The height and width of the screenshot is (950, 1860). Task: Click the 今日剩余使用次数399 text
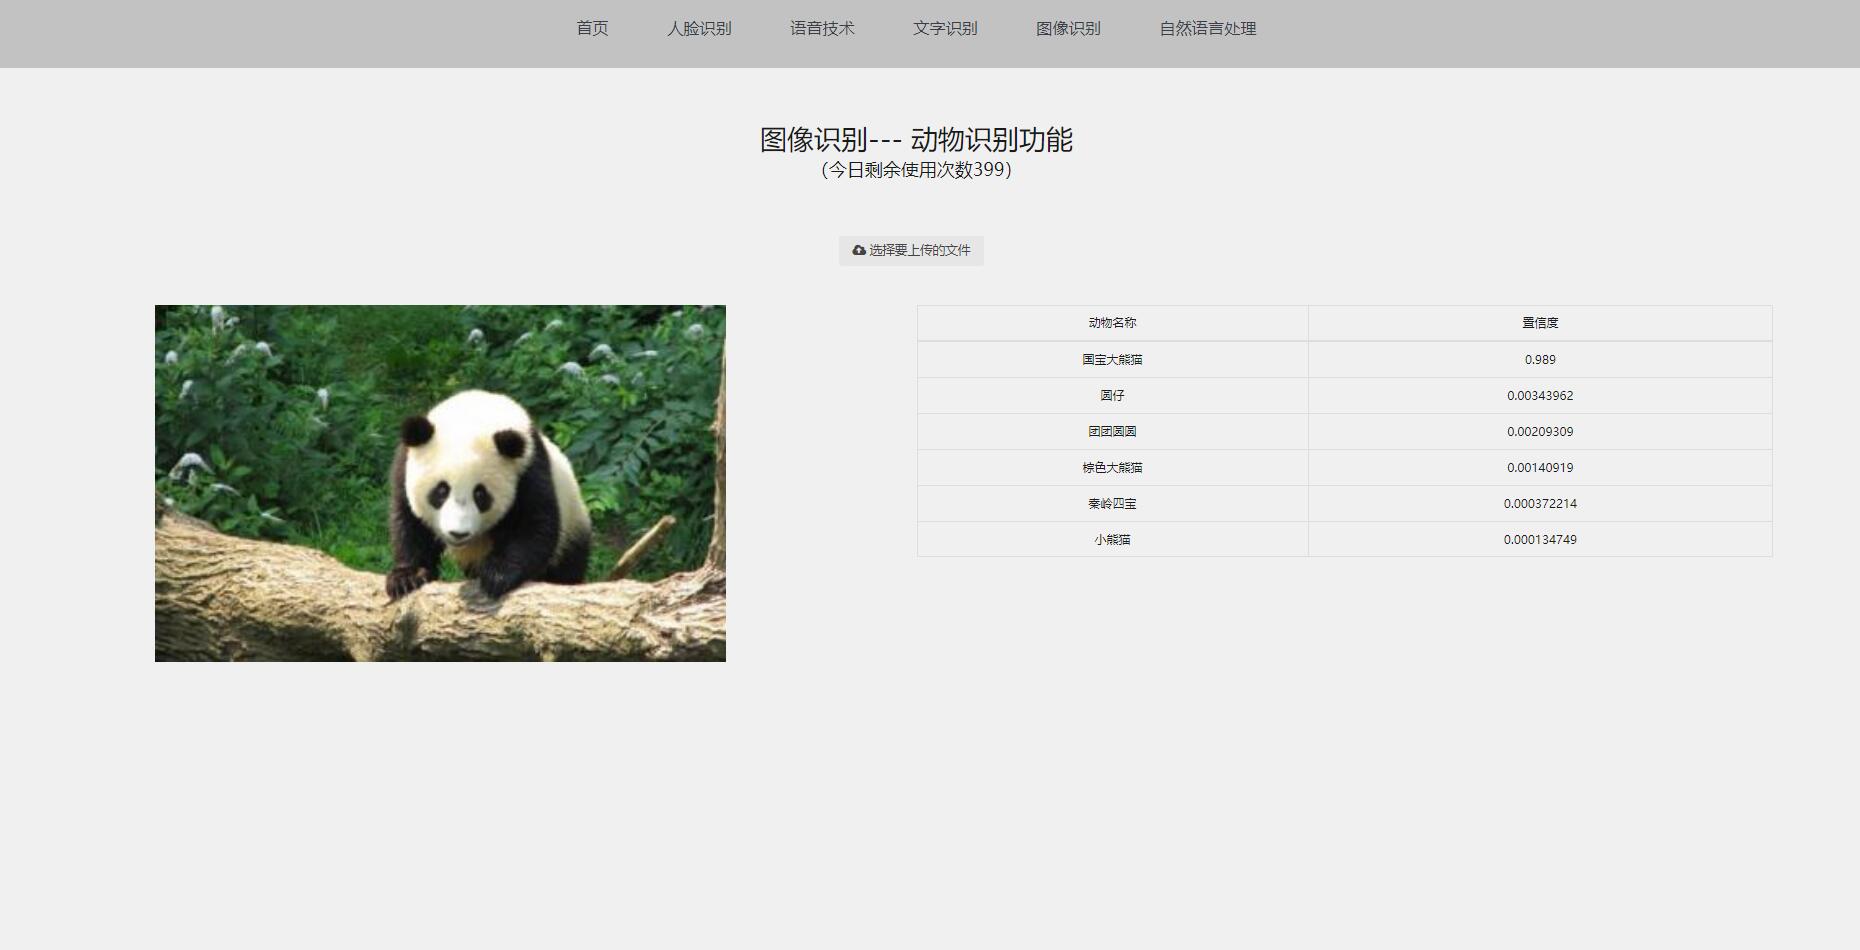[x=916, y=170]
